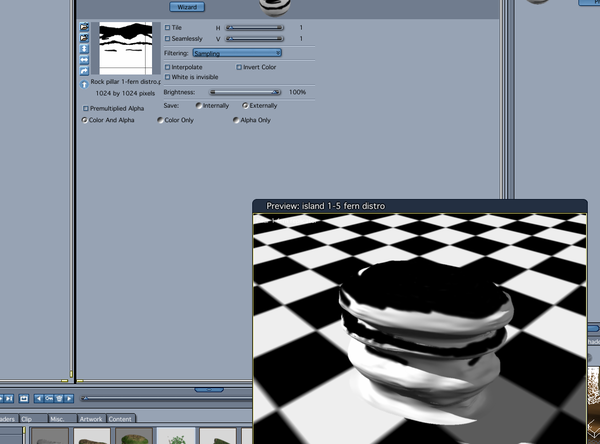This screenshot has width=600, height=444.
Task: Click the create keyframe key icon
Action: point(49,399)
